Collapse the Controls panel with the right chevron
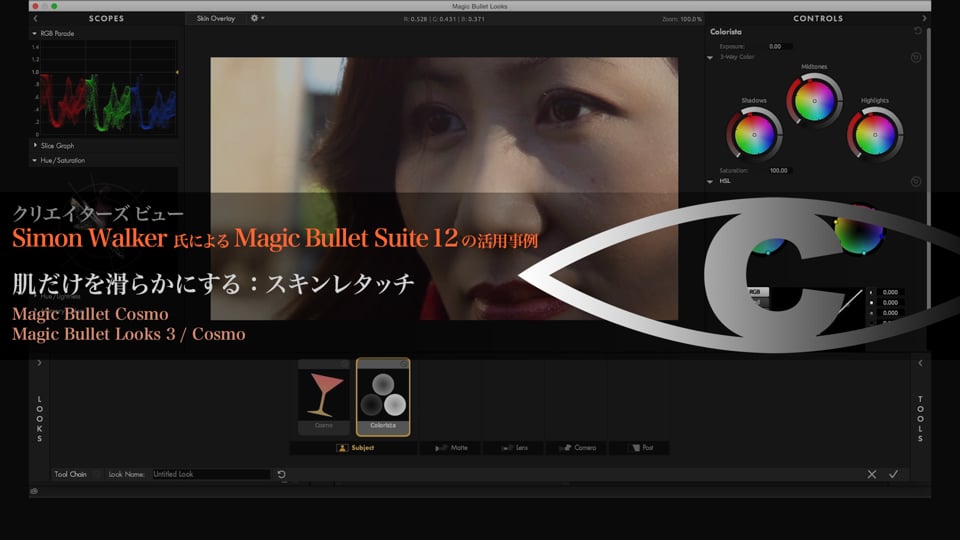Viewport: 960px width, 540px height. coord(924,18)
